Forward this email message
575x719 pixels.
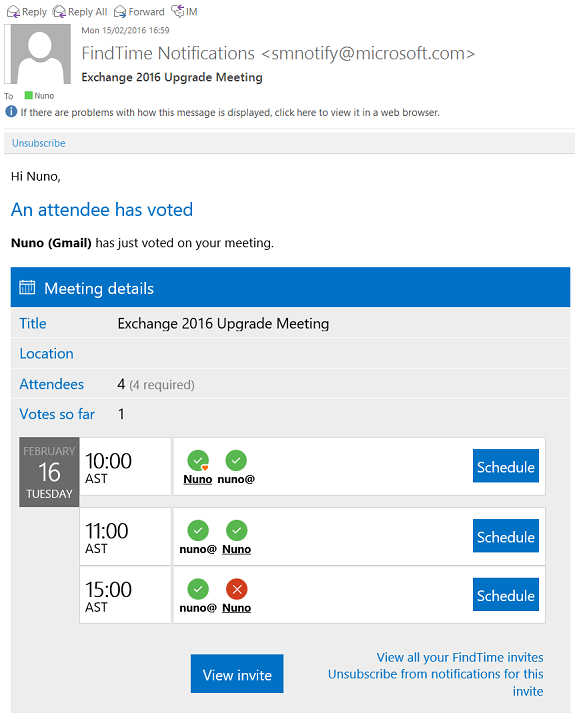pyautogui.click(x=139, y=11)
